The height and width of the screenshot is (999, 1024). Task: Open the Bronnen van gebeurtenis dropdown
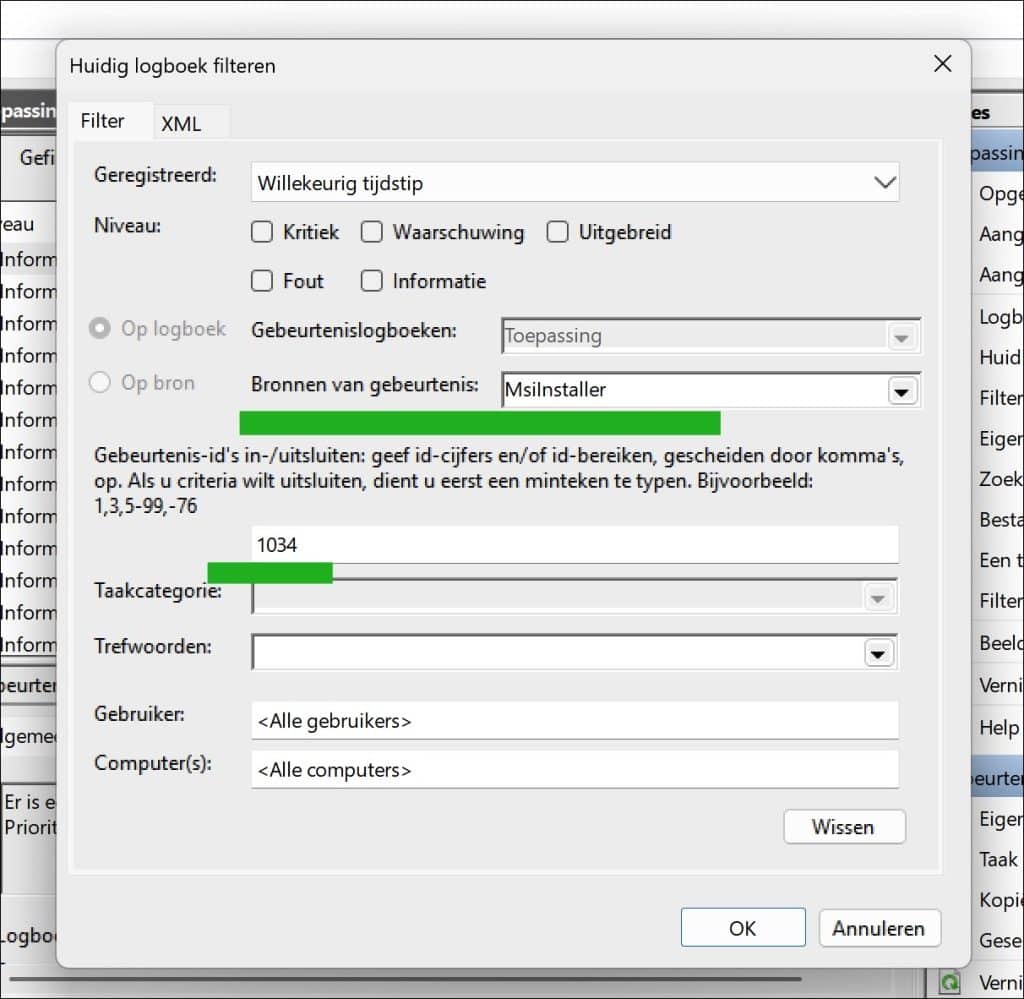903,390
